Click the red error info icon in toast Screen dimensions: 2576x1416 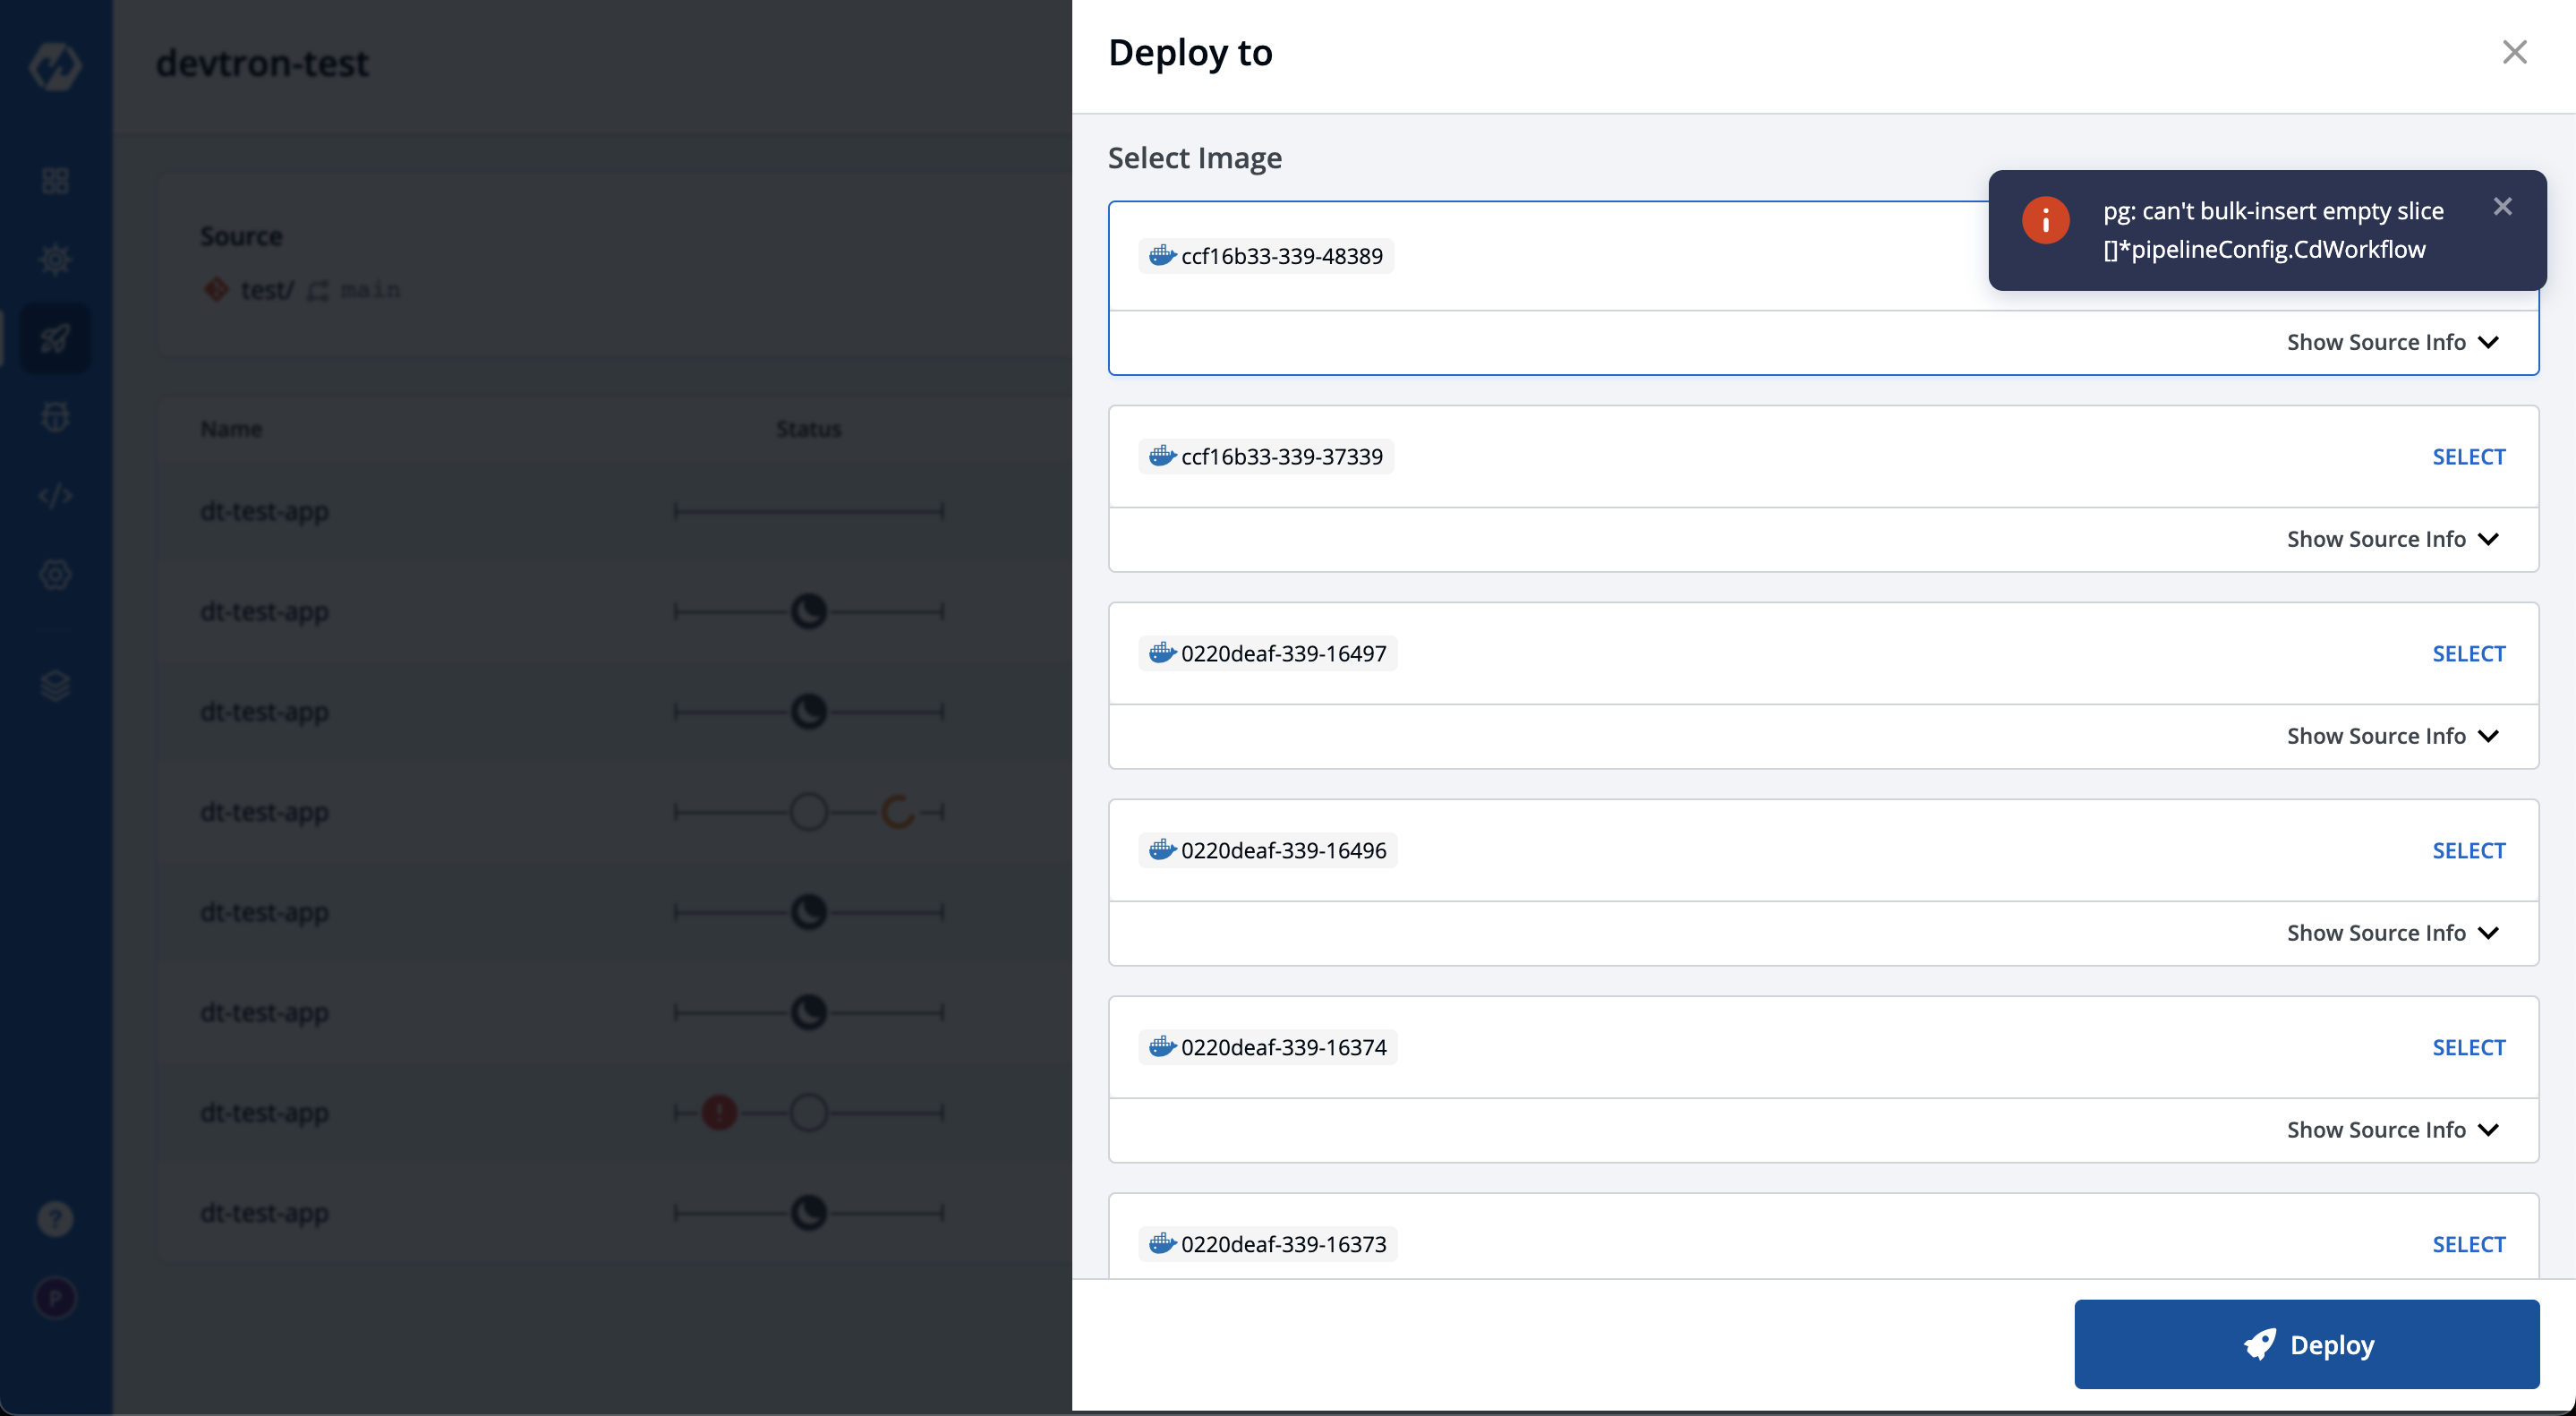2045,220
